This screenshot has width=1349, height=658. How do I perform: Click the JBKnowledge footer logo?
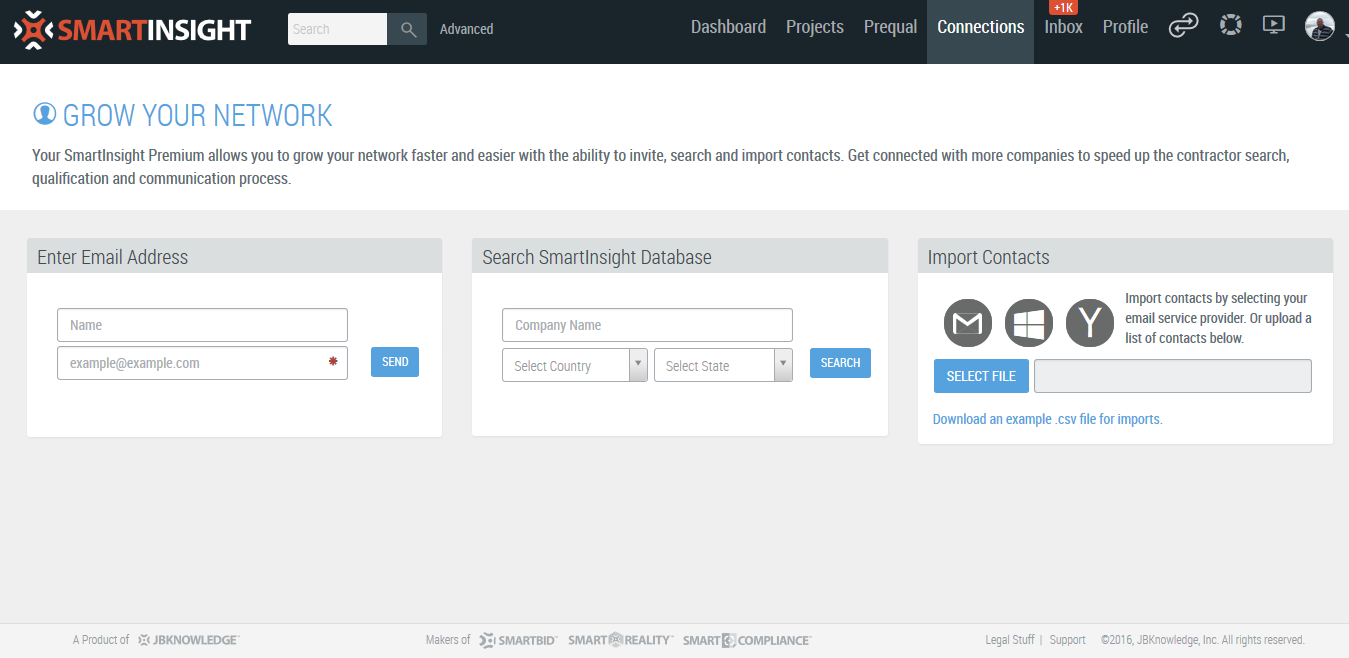[x=189, y=640]
